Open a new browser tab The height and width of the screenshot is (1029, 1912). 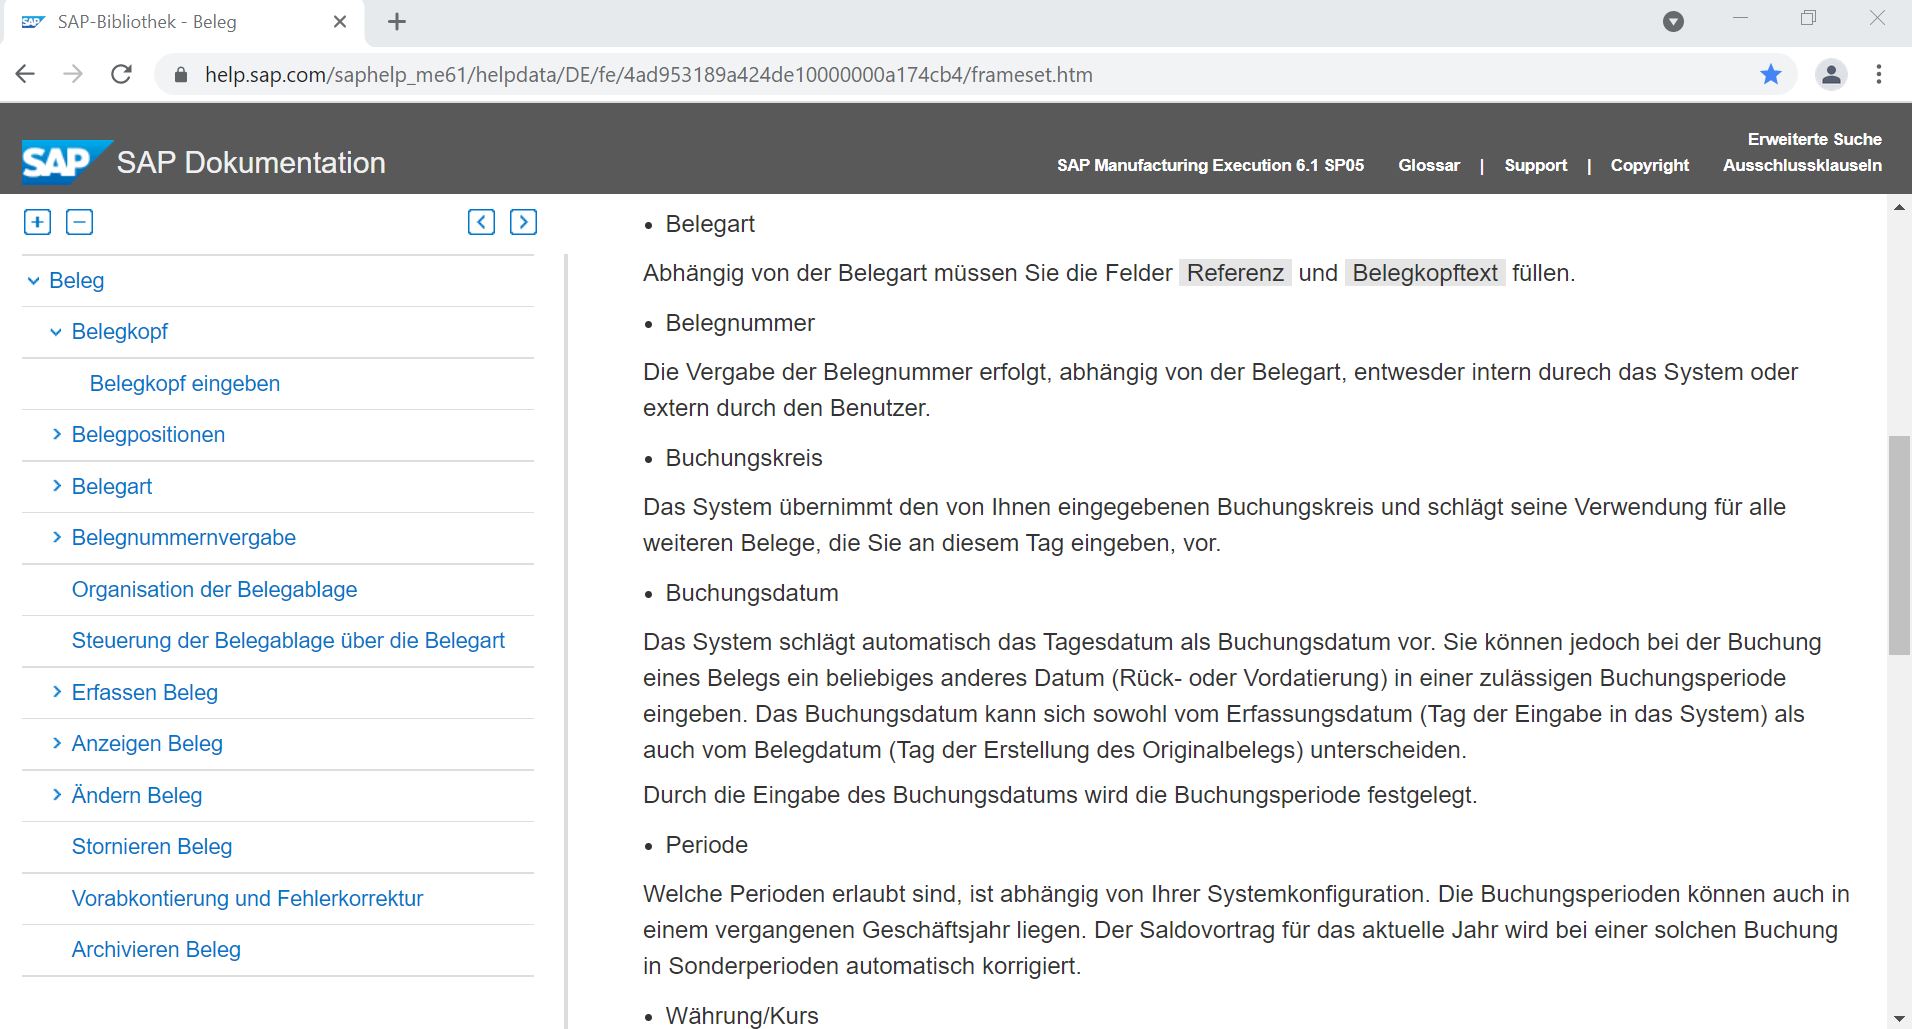397,22
